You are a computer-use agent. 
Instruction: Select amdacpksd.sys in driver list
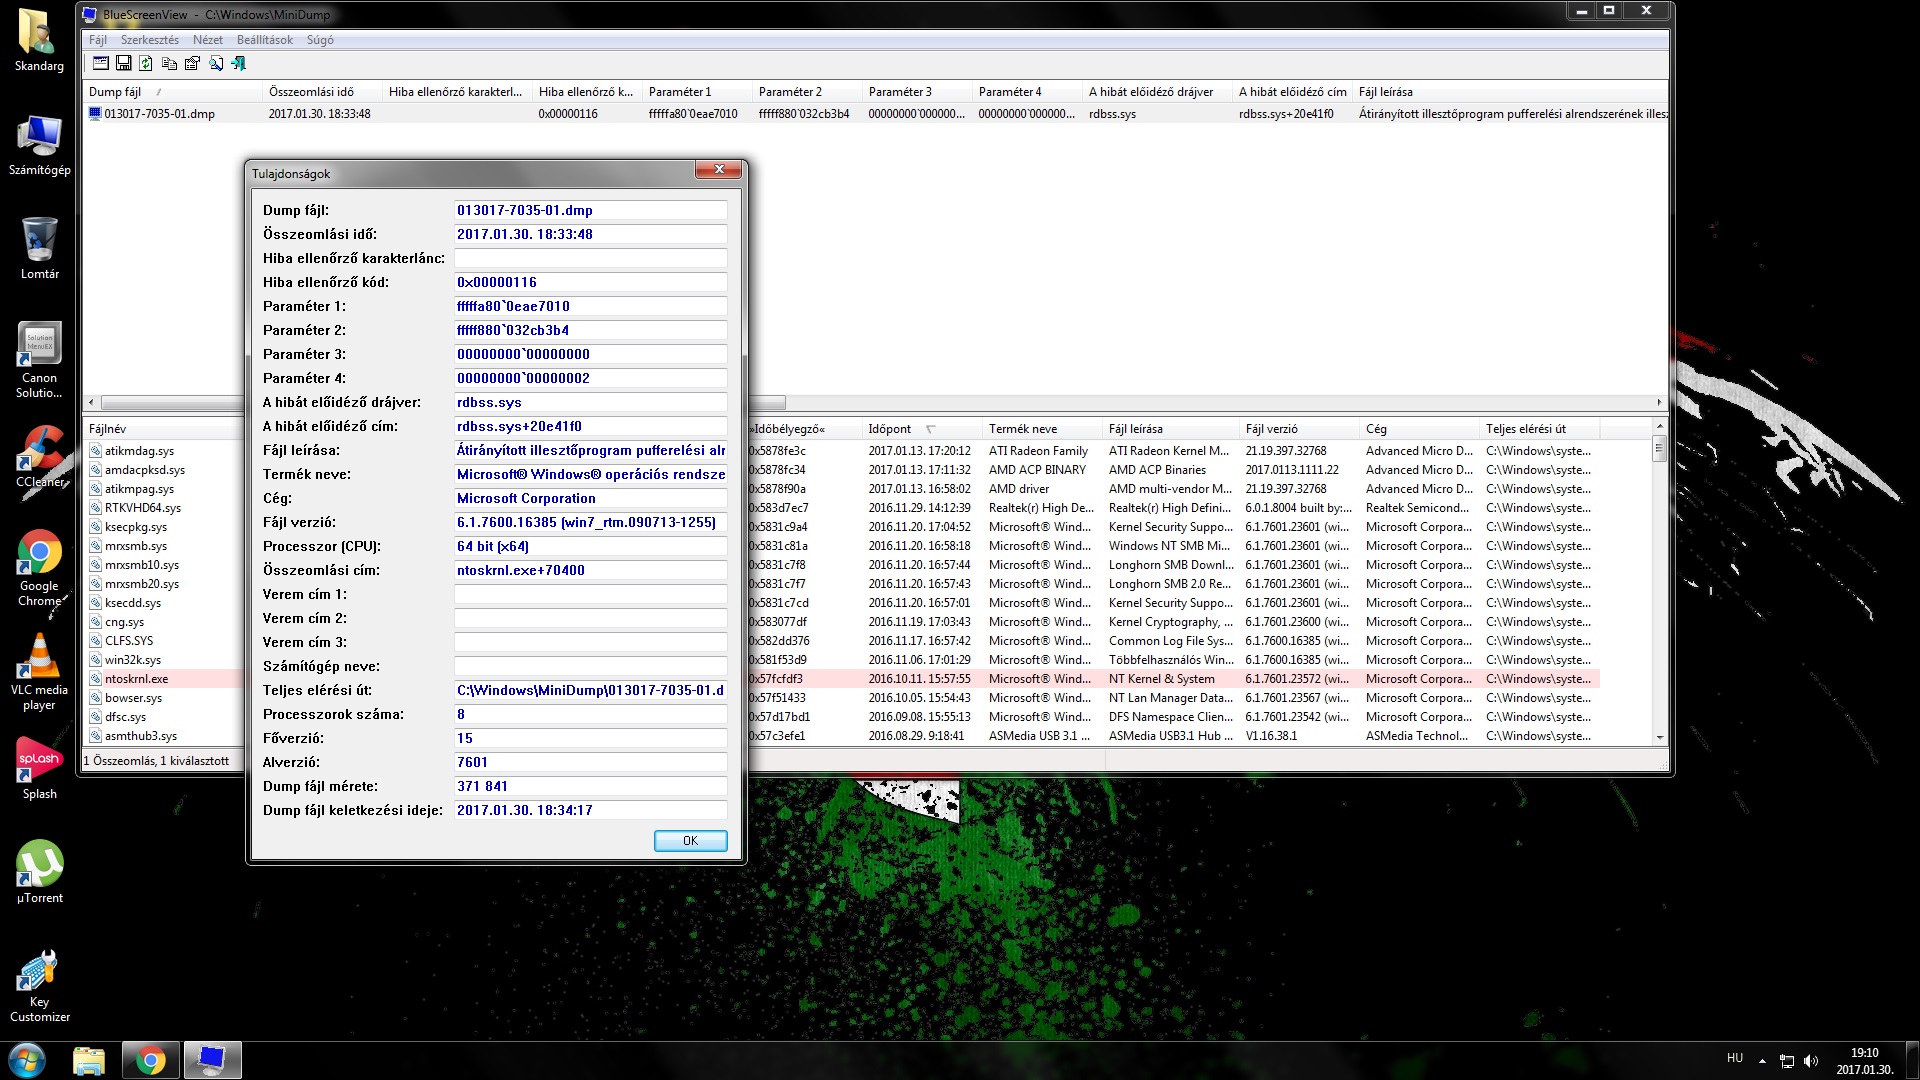coord(145,470)
